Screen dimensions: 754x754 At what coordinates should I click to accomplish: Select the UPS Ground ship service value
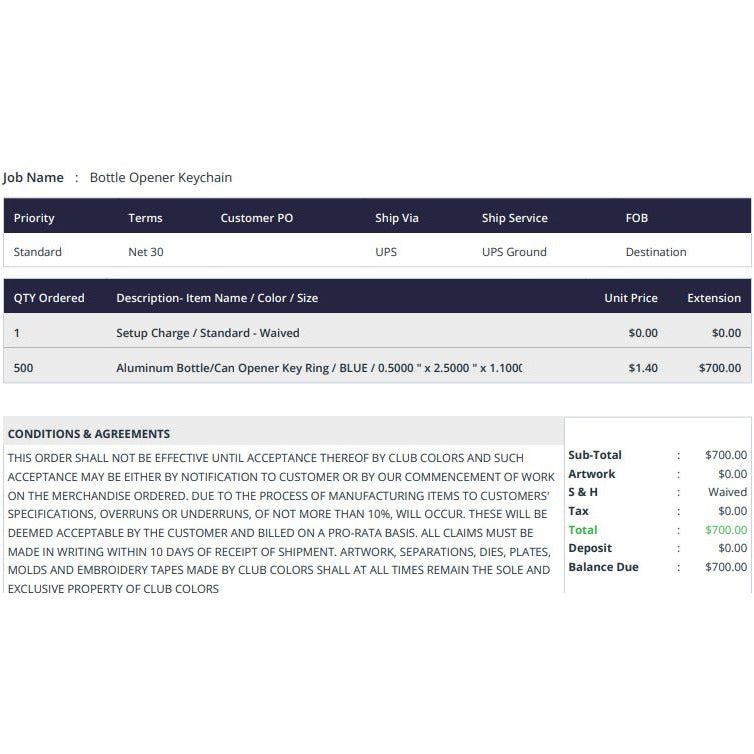[x=514, y=252]
